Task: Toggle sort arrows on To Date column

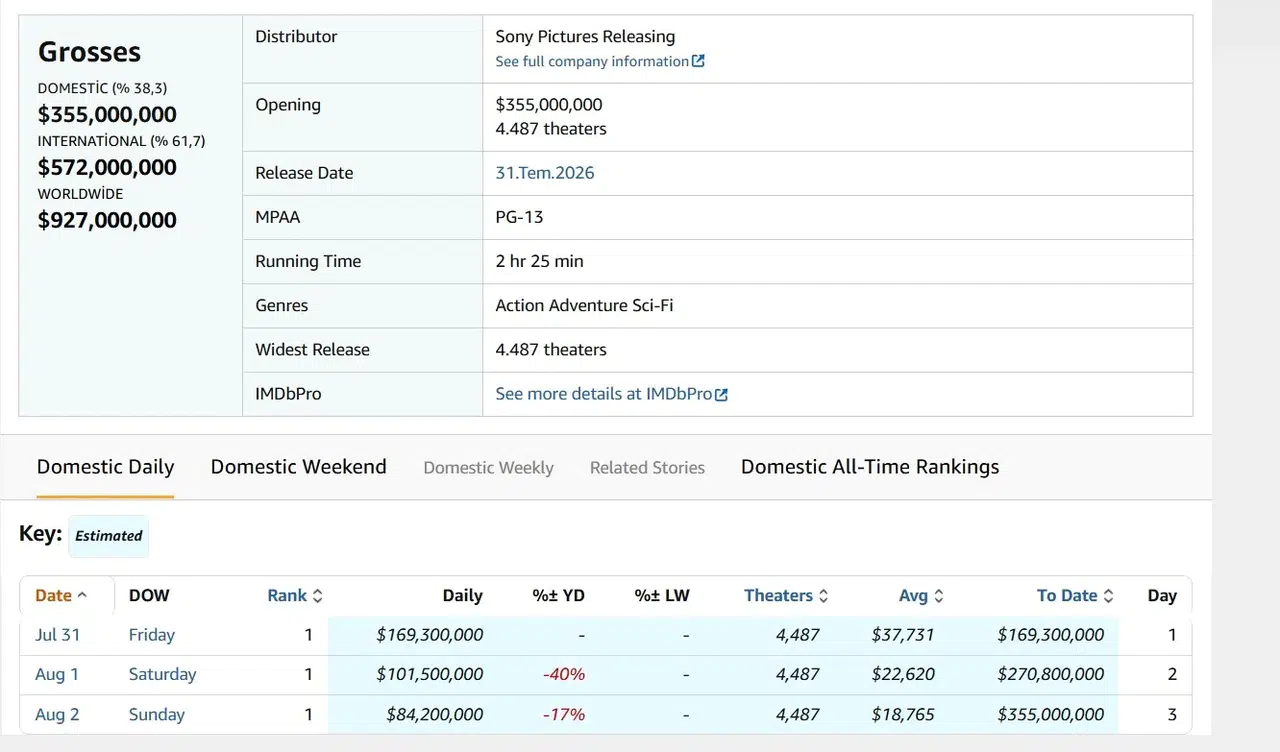Action: point(1107,596)
